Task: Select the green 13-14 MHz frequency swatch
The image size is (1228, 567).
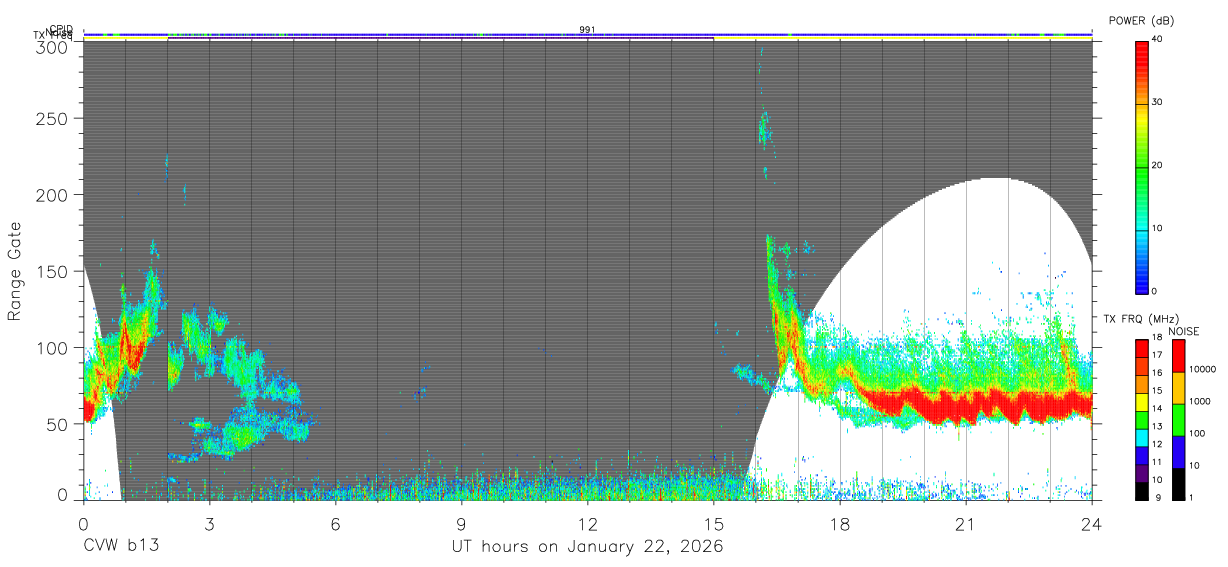Action: tap(1142, 420)
